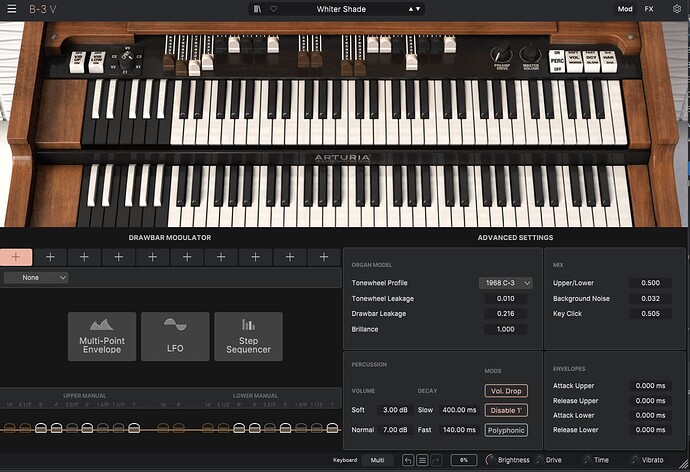The height and width of the screenshot is (472, 690).
Task: Add modulator in sixth plus slot
Action: pyautogui.click(x=187, y=257)
